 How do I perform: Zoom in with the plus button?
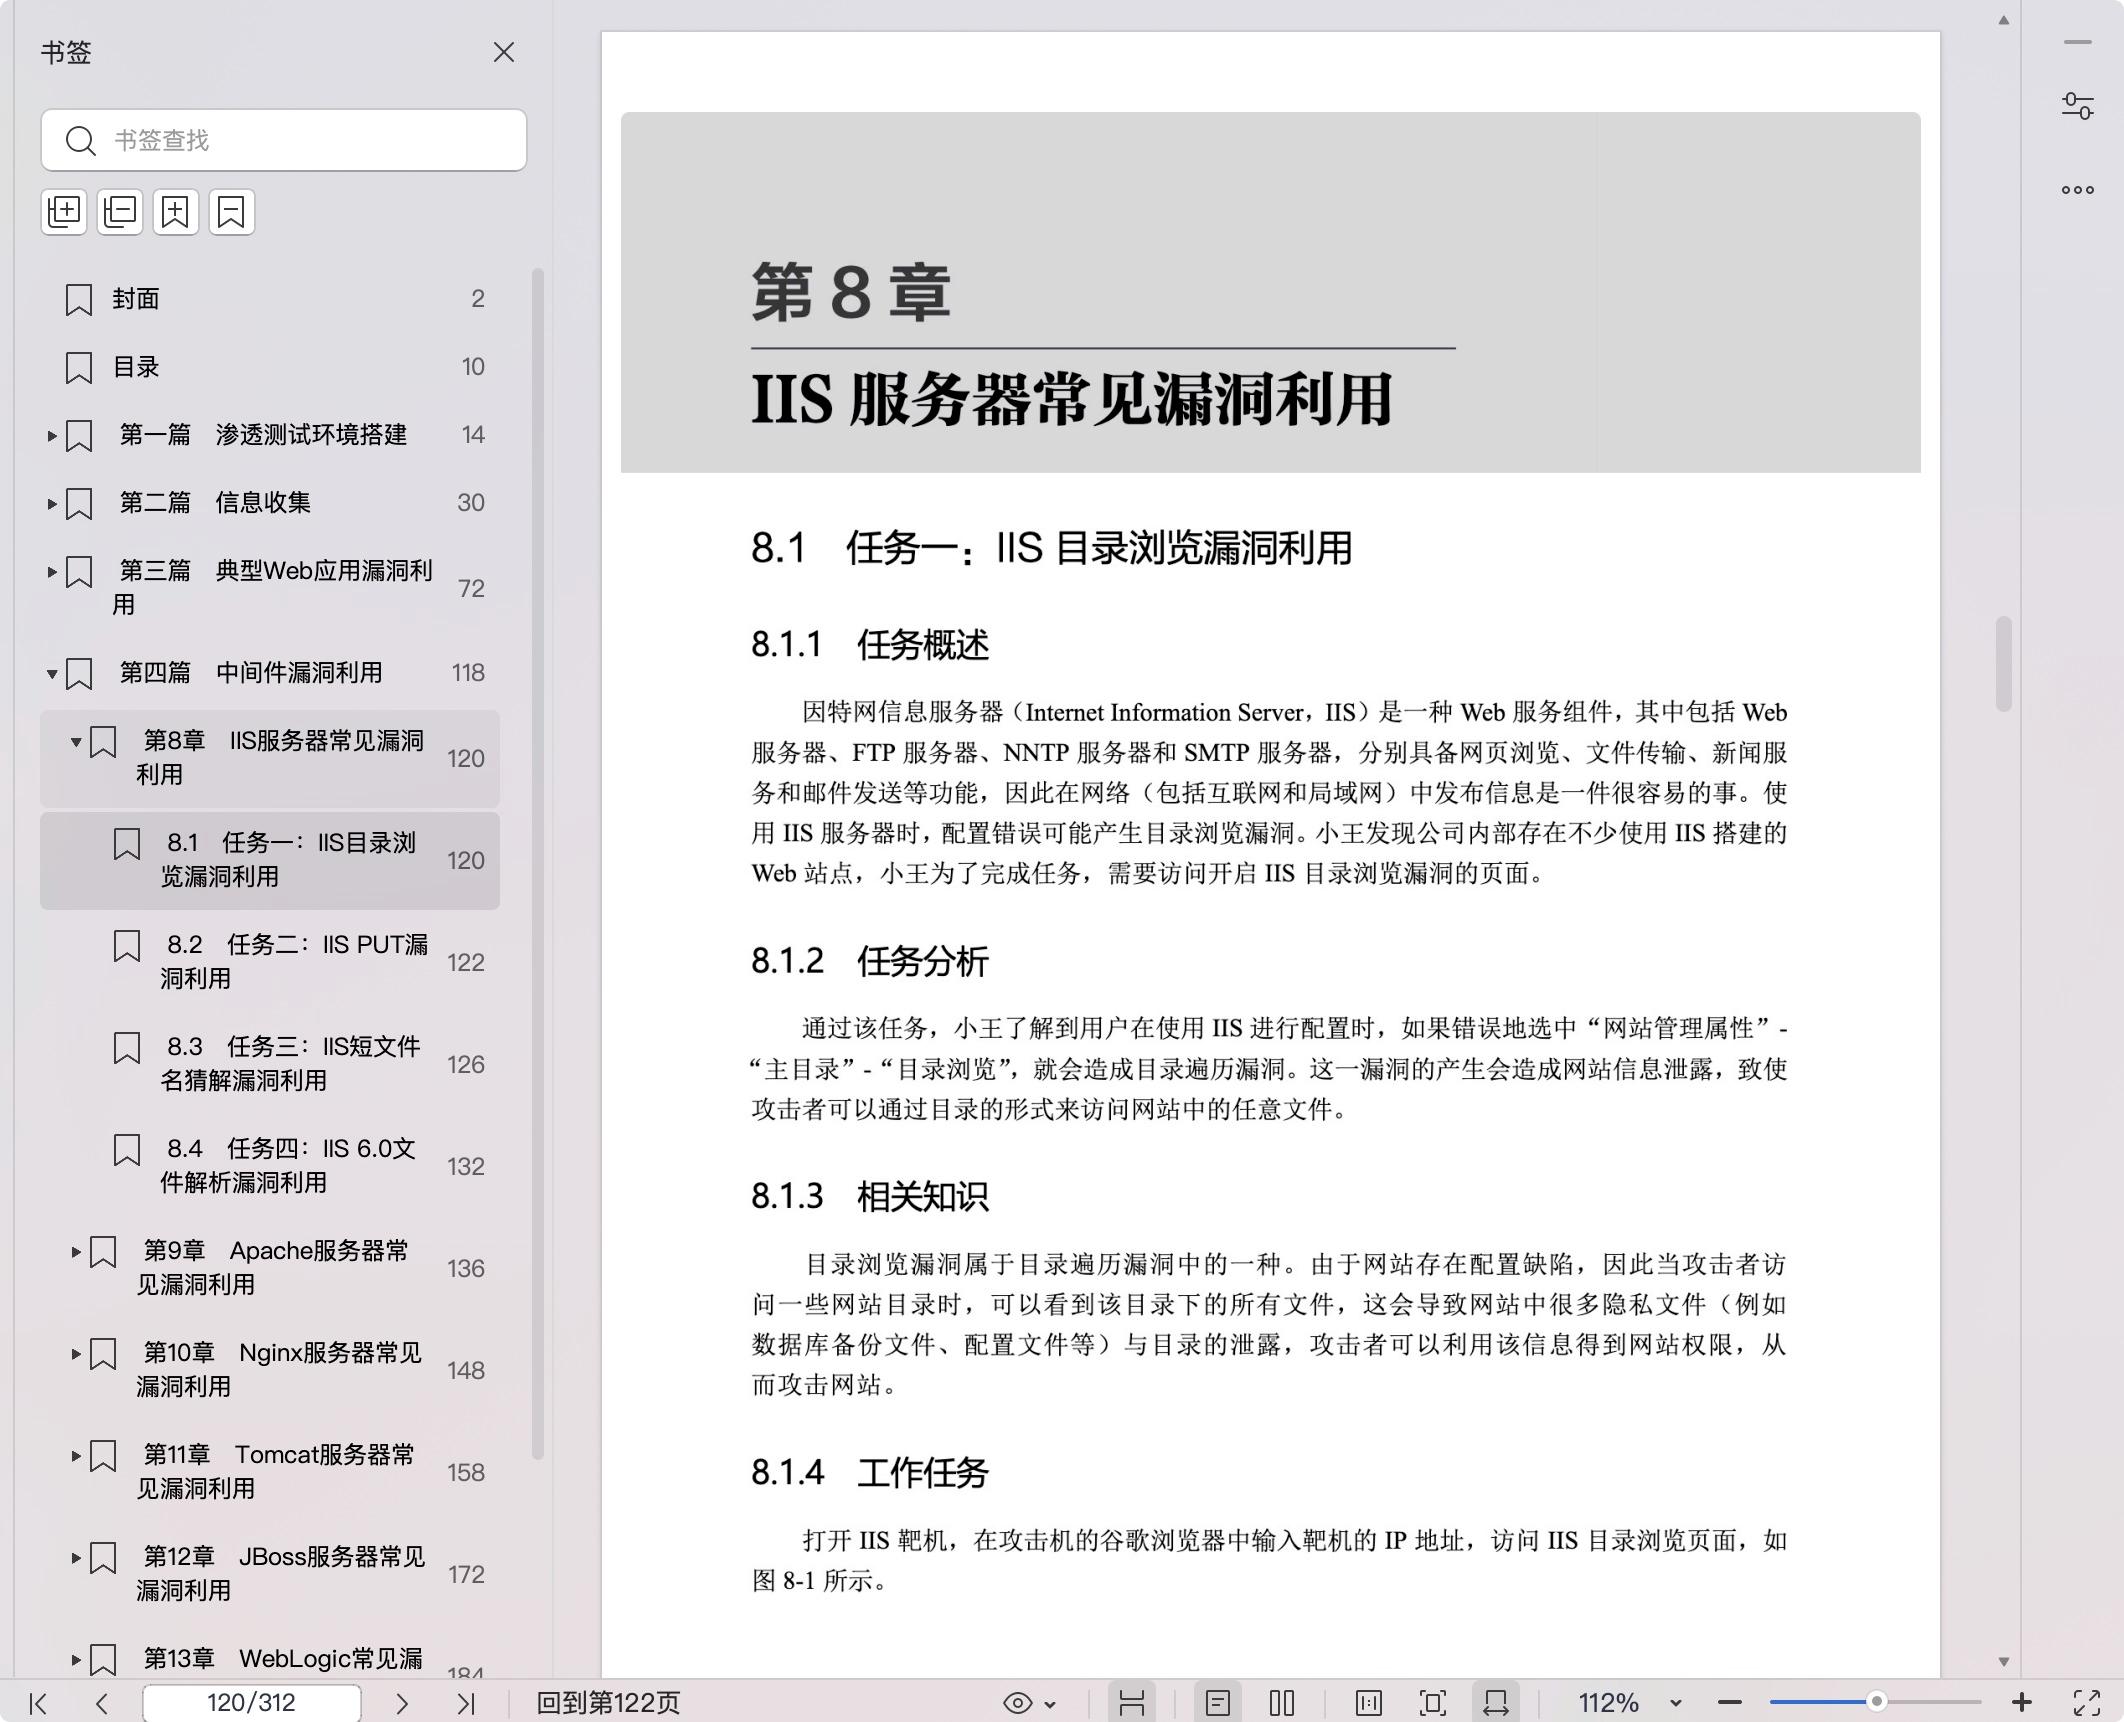click(x=2022, y=1702)
